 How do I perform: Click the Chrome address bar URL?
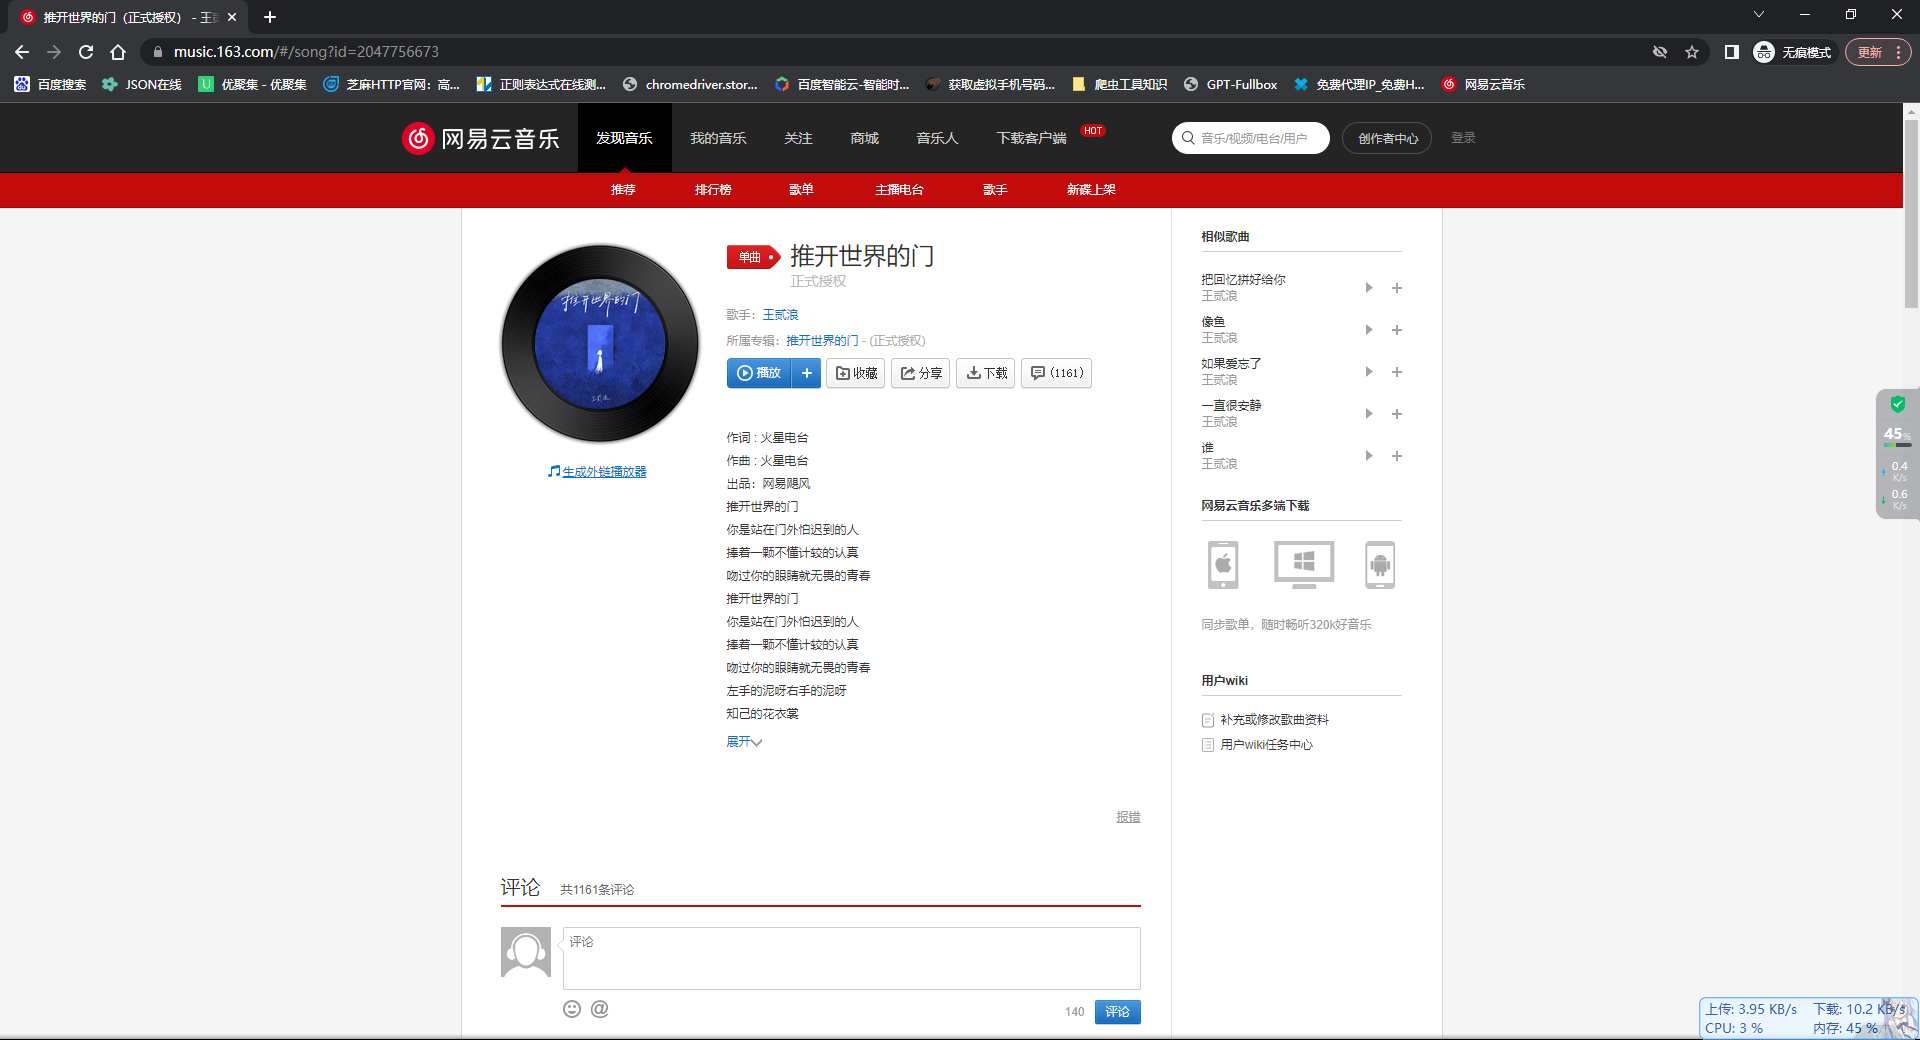306,52
